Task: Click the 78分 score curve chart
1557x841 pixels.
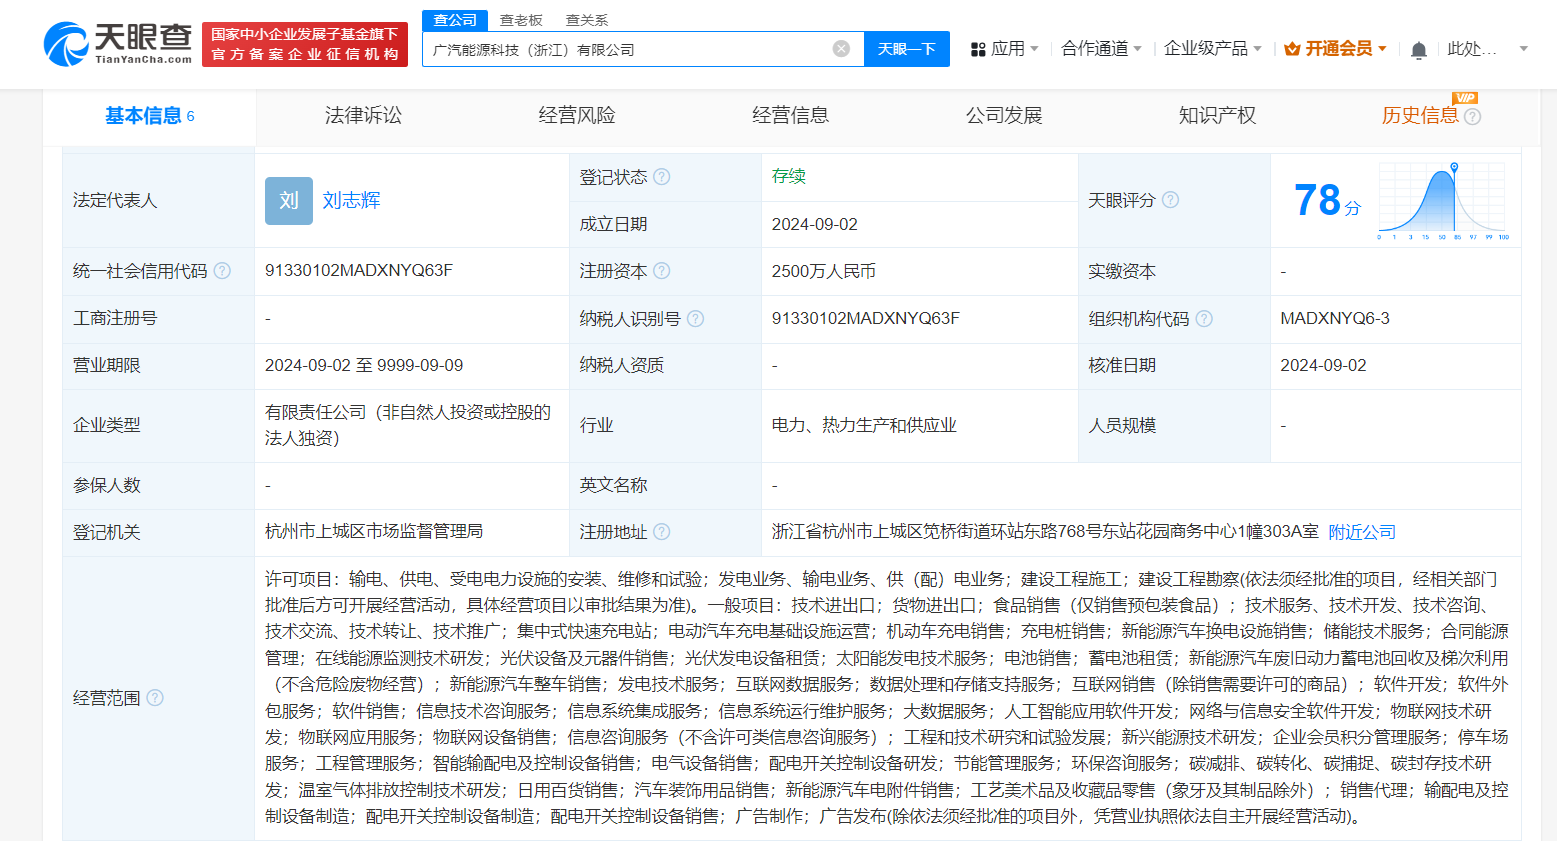Action: click(1440, 200)
